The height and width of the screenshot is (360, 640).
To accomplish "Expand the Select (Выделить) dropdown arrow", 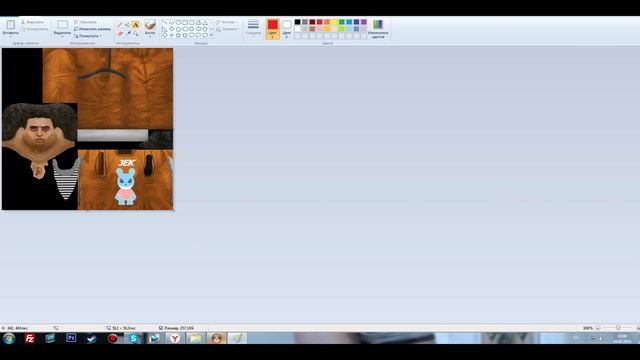I will [x=62, y=37].
